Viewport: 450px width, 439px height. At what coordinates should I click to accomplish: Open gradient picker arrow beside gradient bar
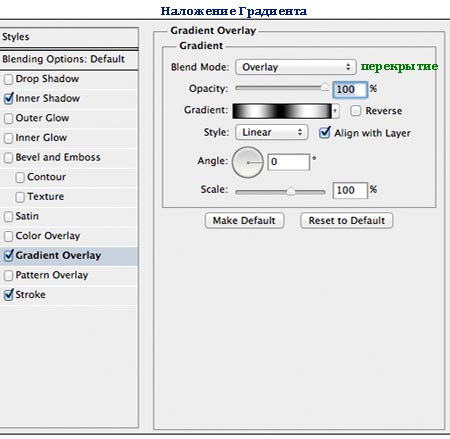[x=336, y=111]
